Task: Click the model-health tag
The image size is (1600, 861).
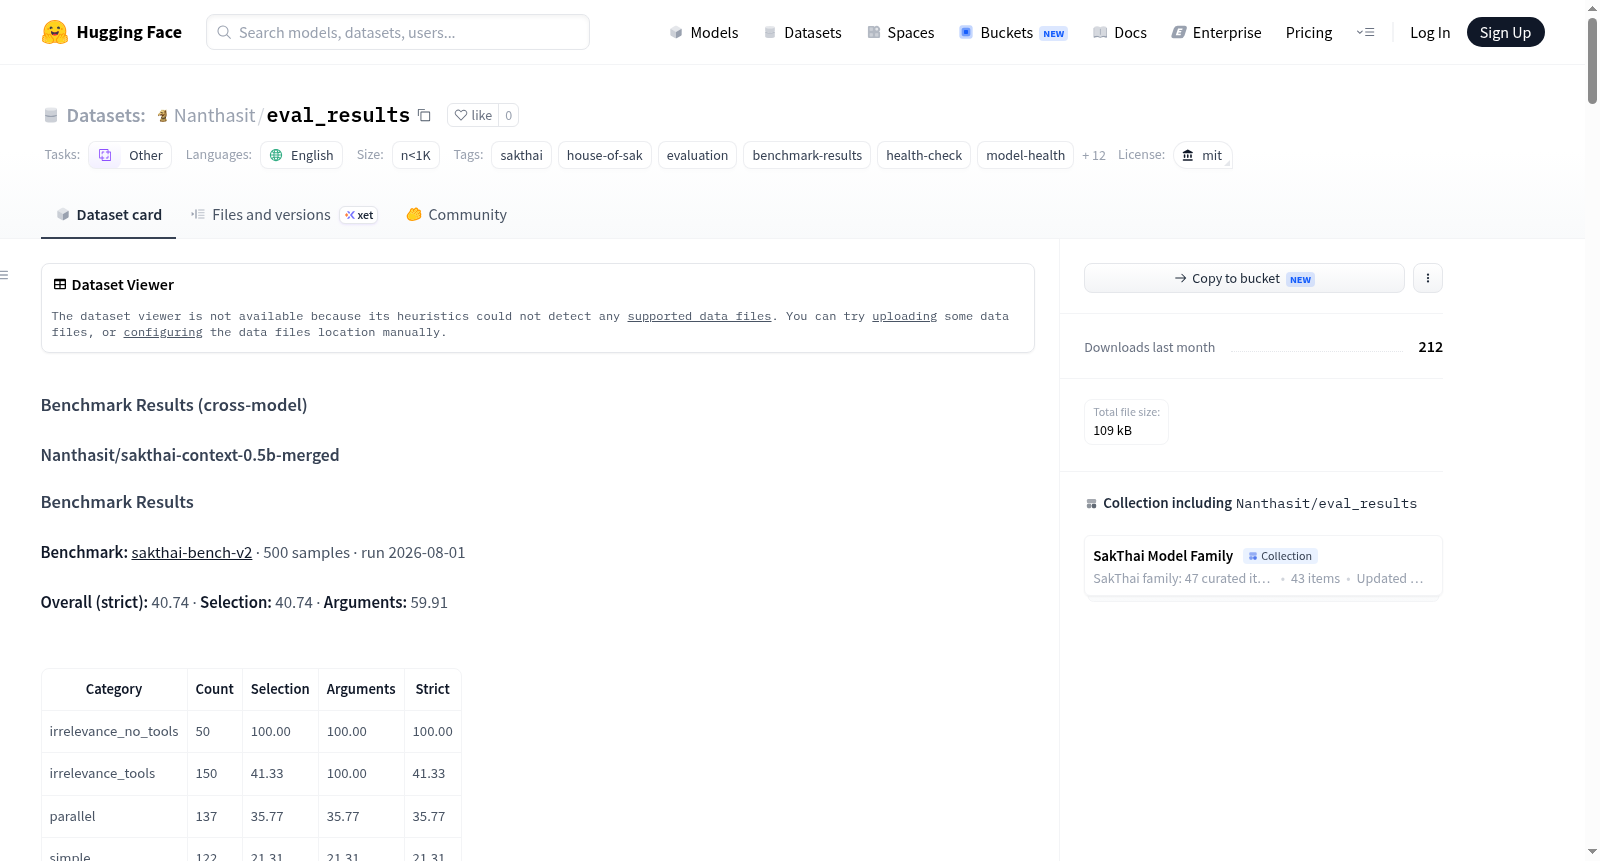Action: click(1026, 155)
